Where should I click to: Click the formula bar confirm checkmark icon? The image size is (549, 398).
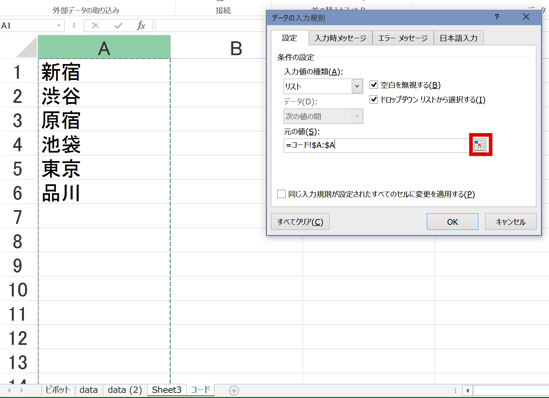118,26
